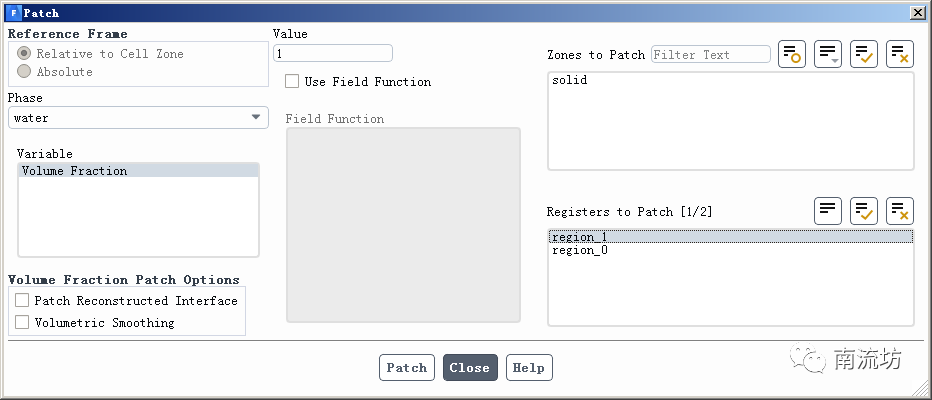This screenshot has width=932, height=400.
Task: Select Volume Fraction in Variable list
Action: 75,171
